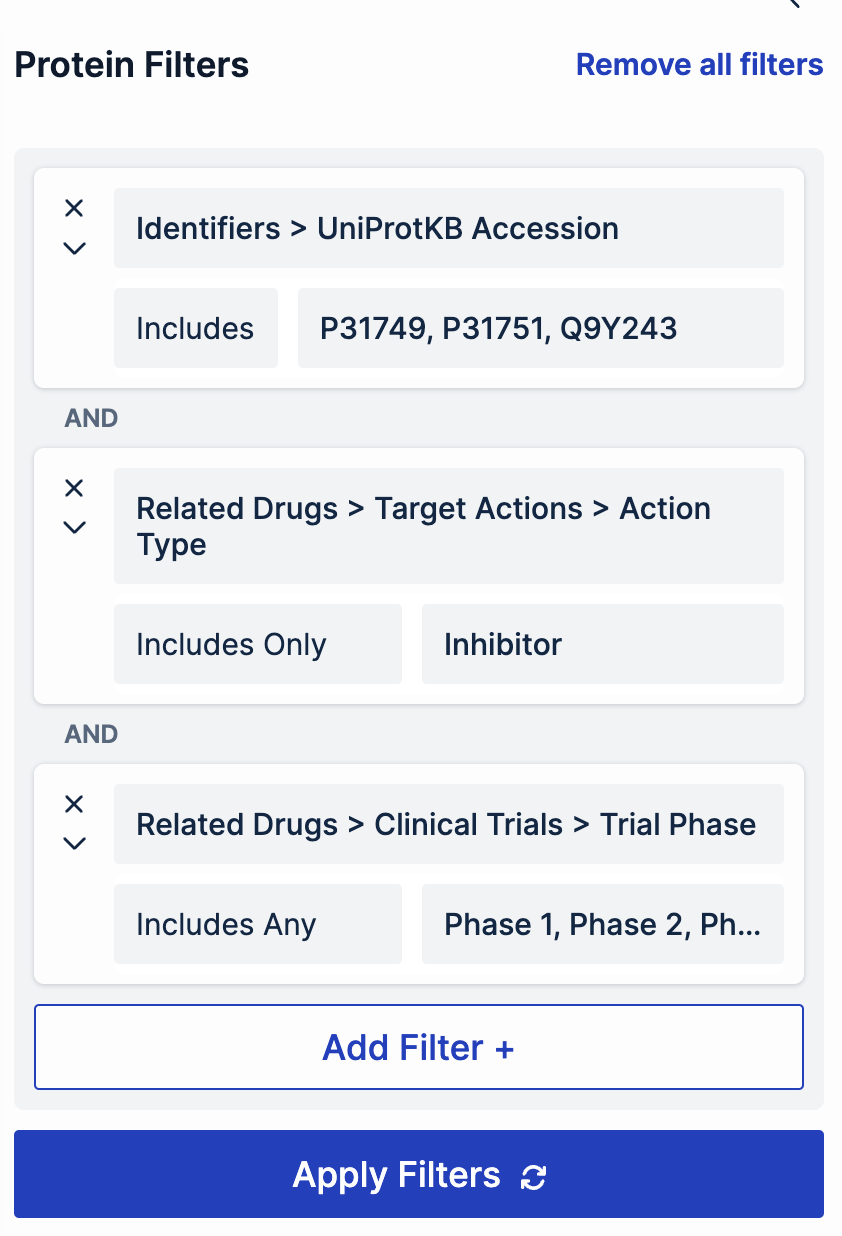Edit the P31749, P31751, Q9Y243 values field
The height and width of the screenshot is (1236, 842).
click(540, 328)
